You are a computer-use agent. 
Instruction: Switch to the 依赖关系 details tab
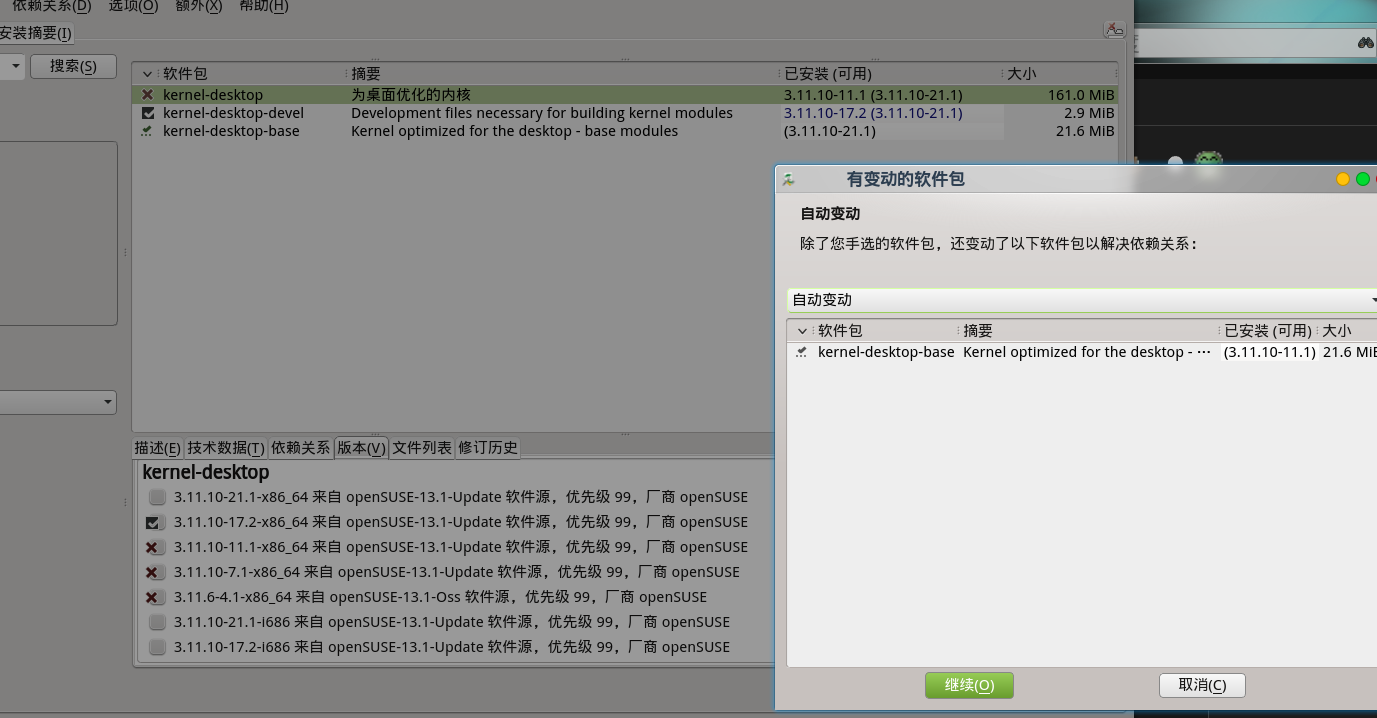301,448
